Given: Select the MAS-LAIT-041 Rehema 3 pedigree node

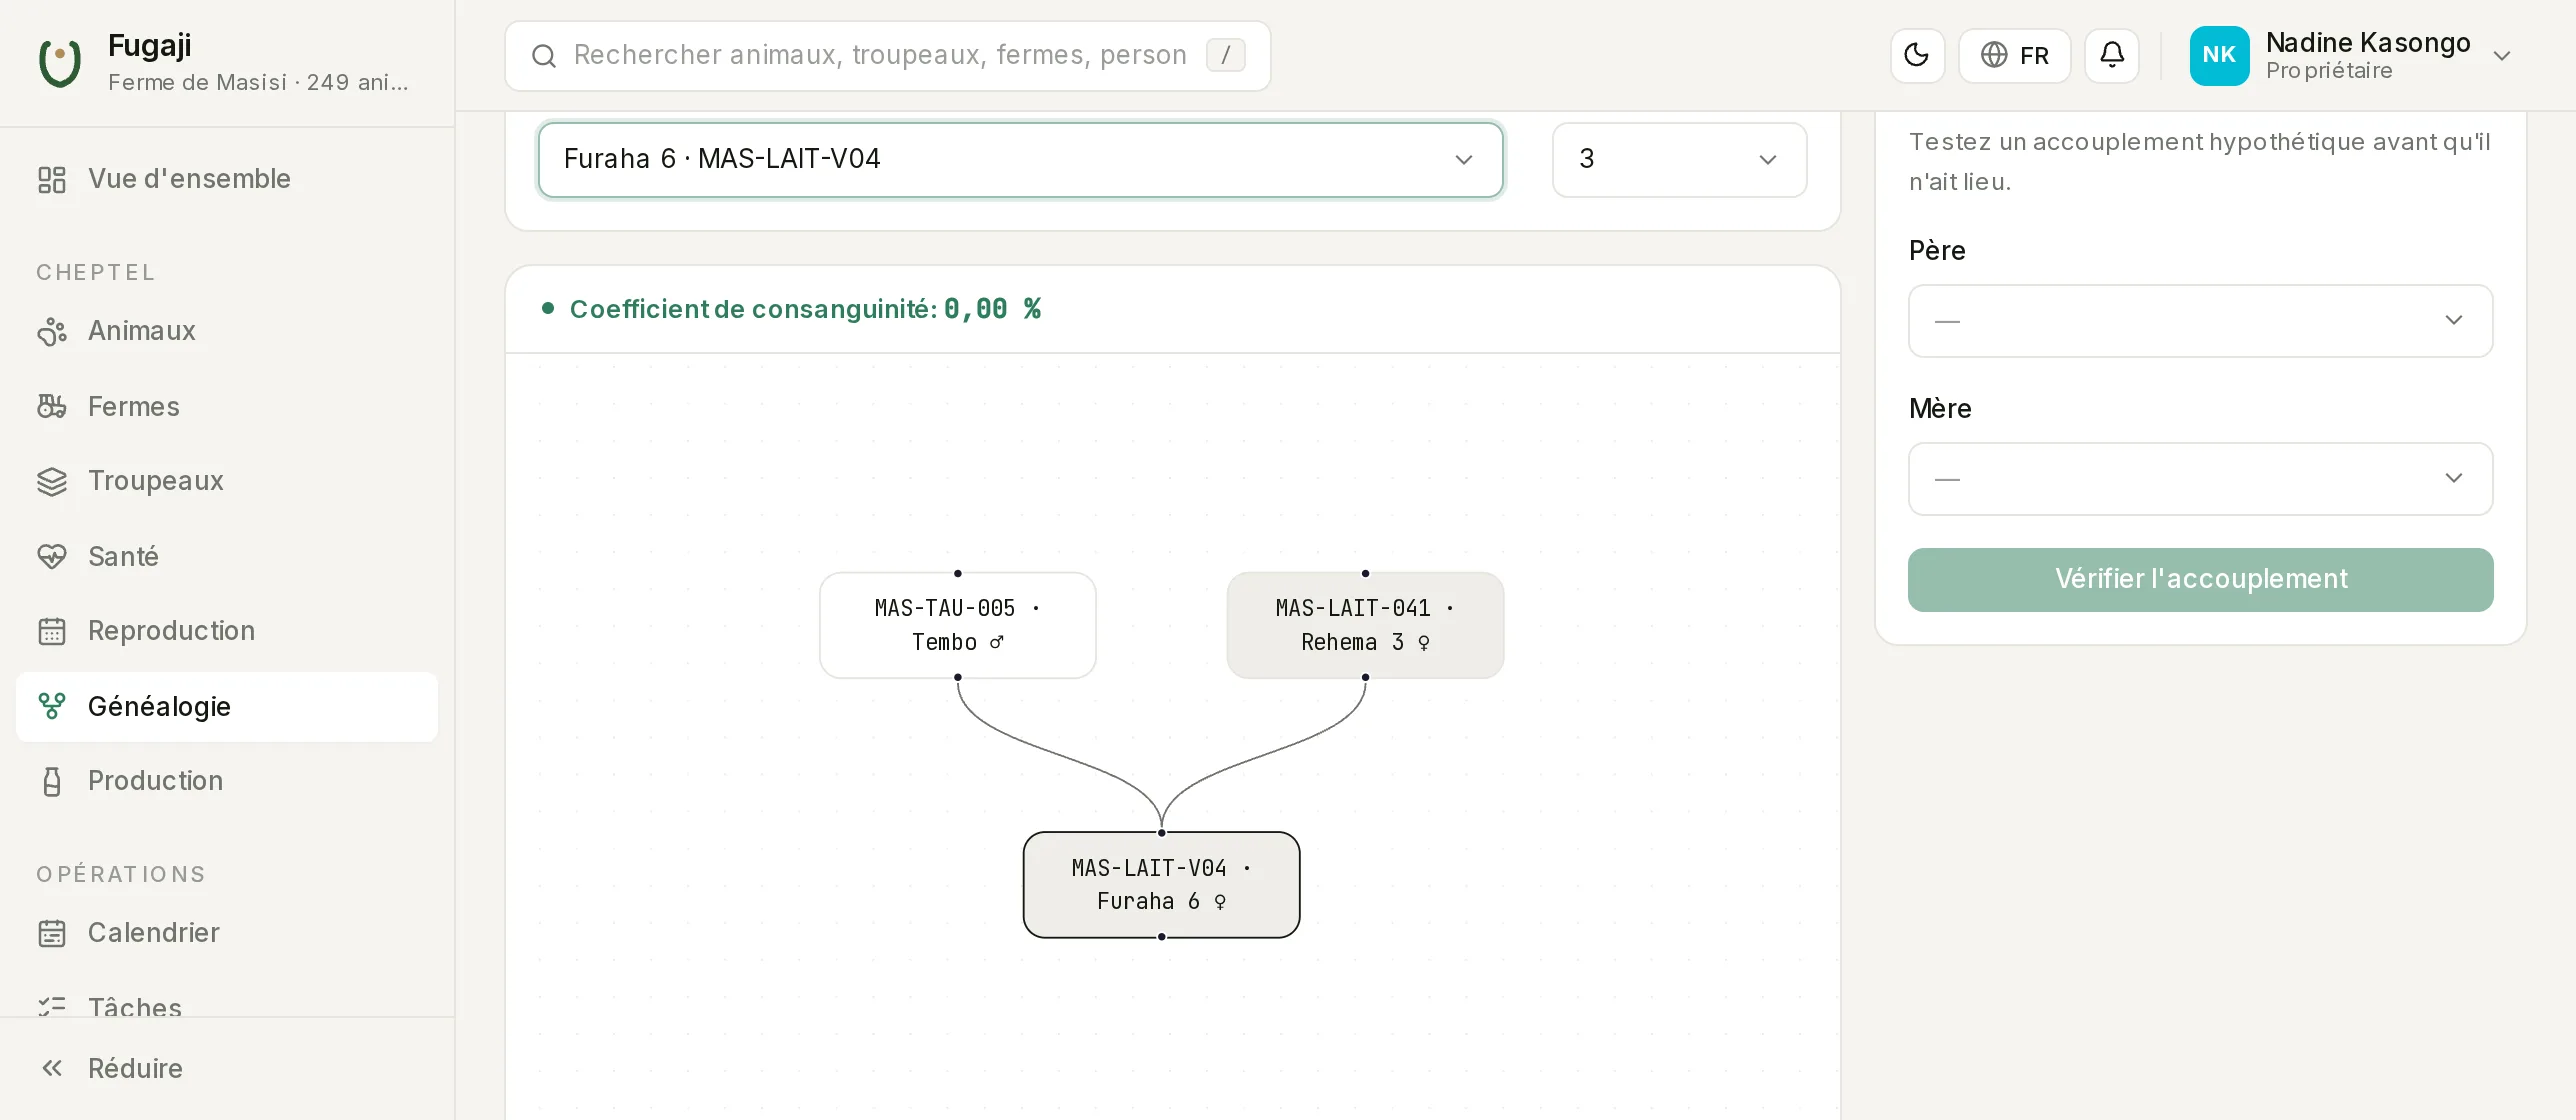Looking at the screenshot, I should coord(1365,626).
